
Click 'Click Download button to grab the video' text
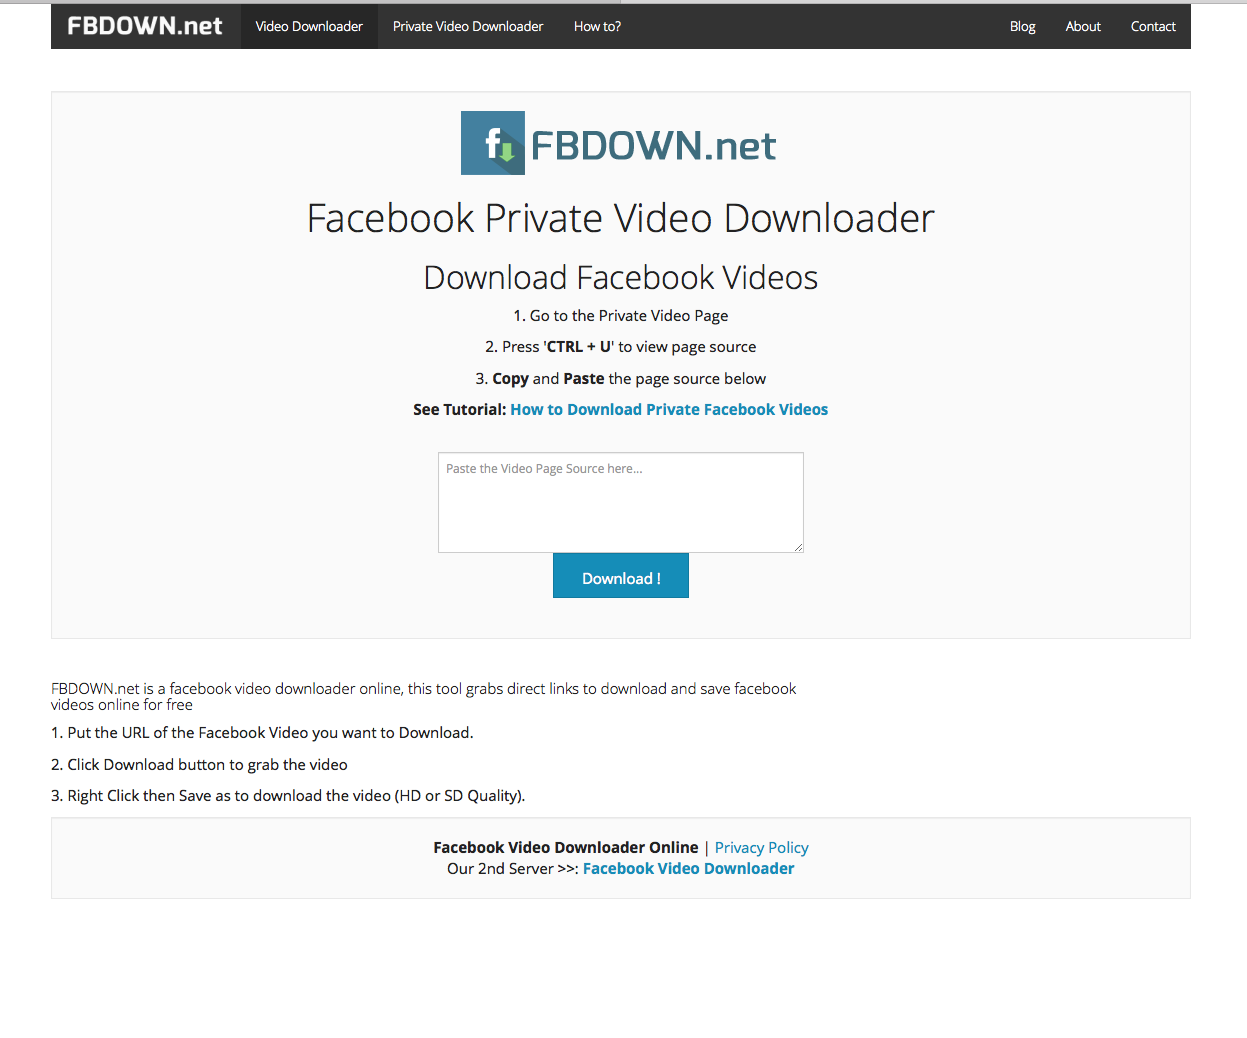pos(199,765)
